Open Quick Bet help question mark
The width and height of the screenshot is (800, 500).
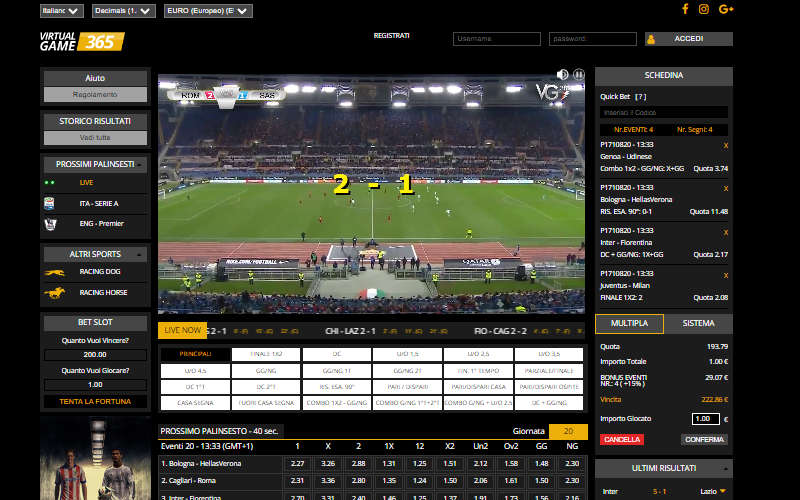click(641, 96)
